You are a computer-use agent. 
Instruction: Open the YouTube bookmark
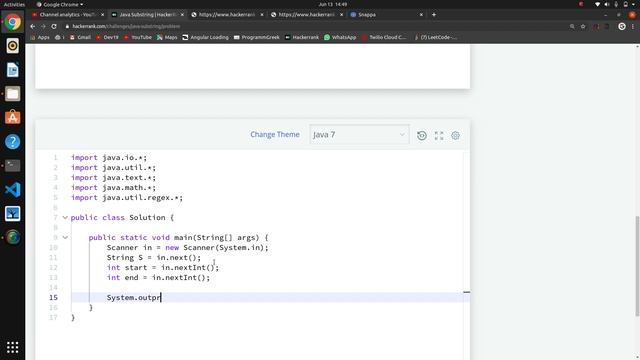(138, 37)
